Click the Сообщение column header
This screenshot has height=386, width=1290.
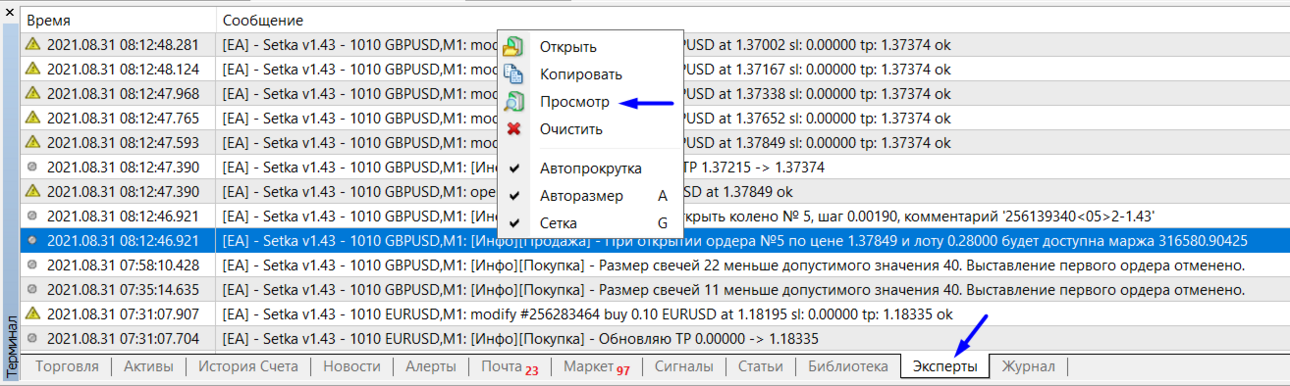click(x=752, y=20)
